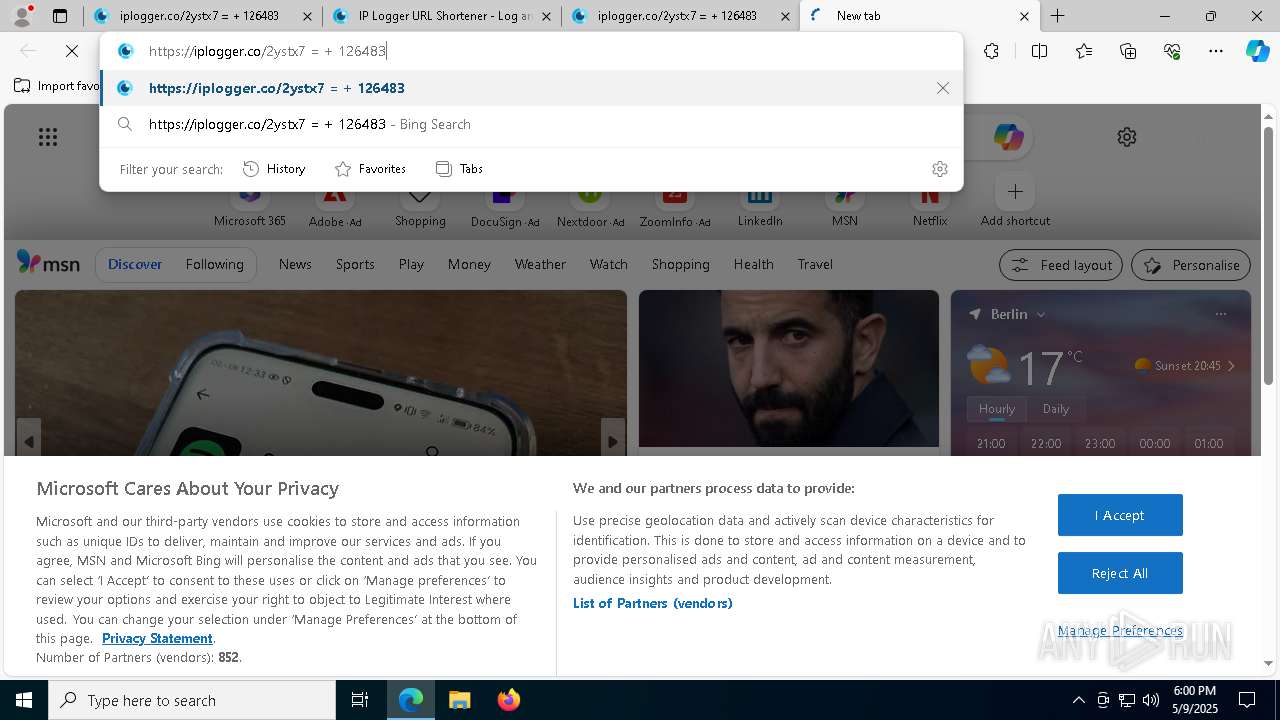
Task: Go to next news slide arrow
Action: [x=612, y=441]
